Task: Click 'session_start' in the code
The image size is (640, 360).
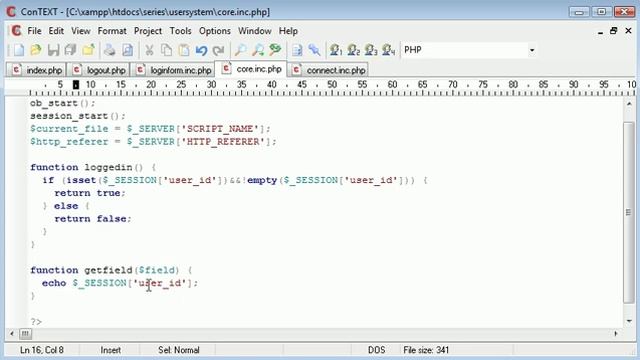Action: tap(69, 116)
